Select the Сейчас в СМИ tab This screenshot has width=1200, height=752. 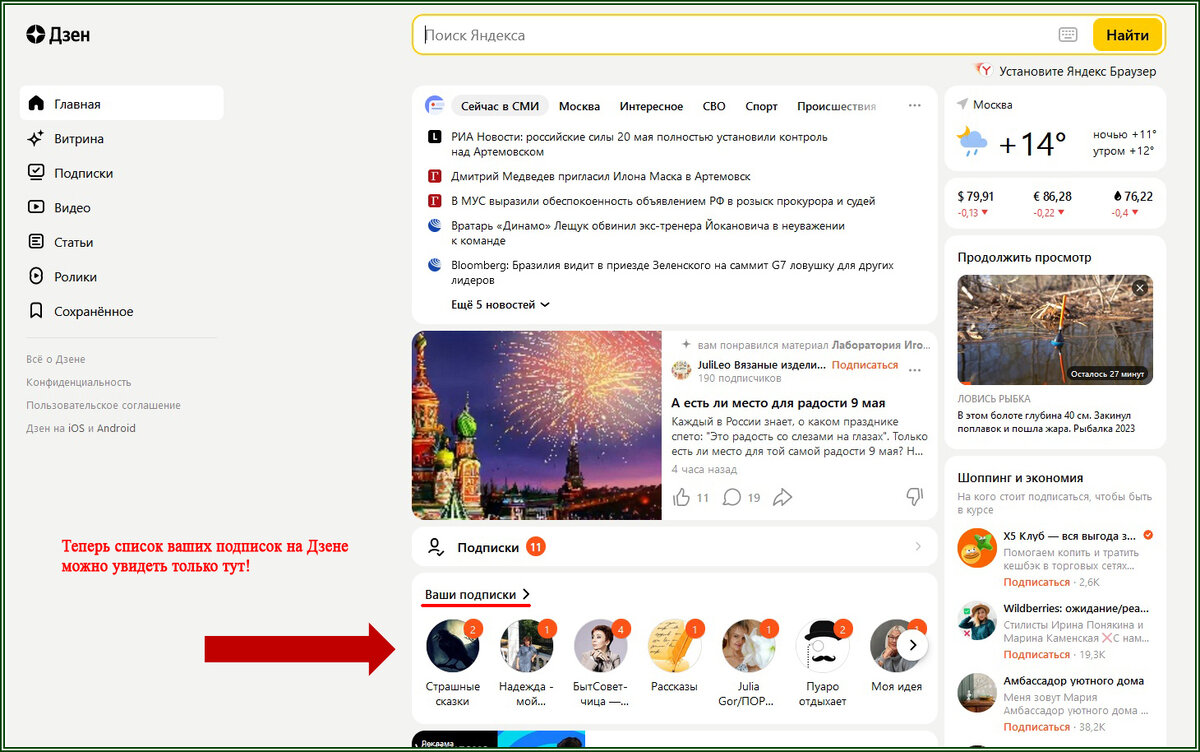pyautogui.click(x=499, y=106)
